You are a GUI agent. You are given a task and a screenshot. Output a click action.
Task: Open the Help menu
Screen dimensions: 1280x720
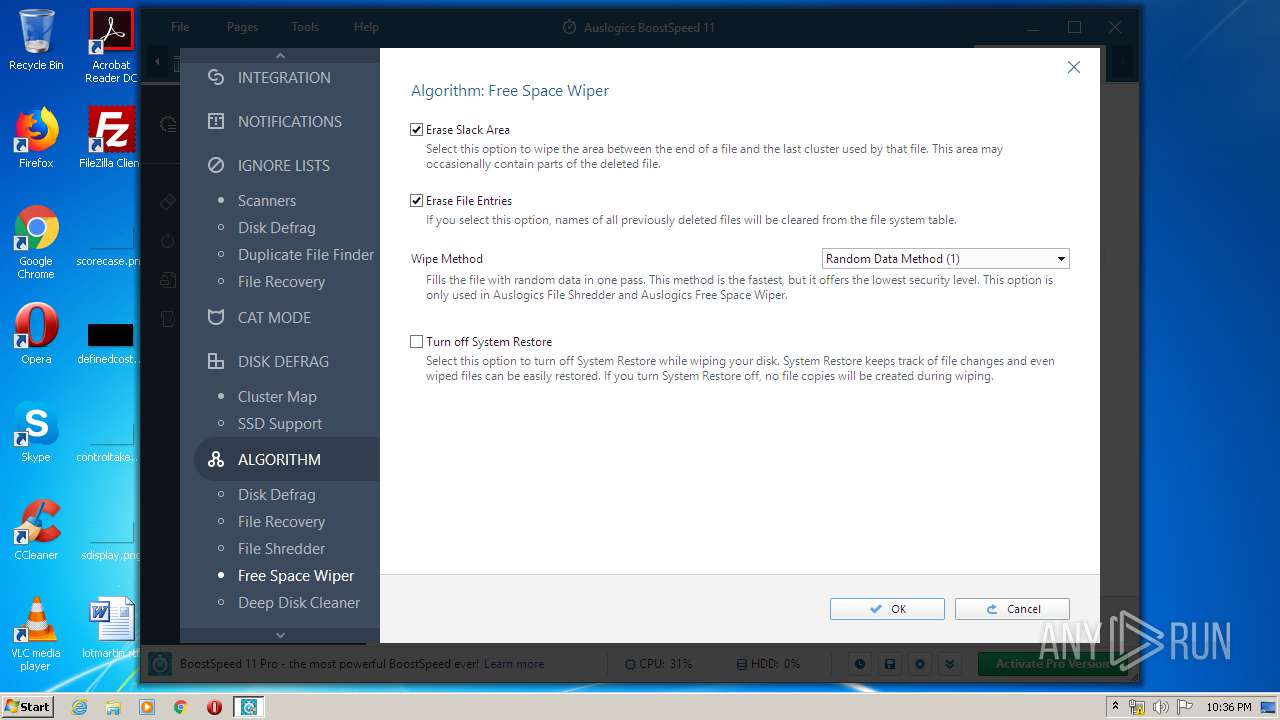[x=366, y=27]
